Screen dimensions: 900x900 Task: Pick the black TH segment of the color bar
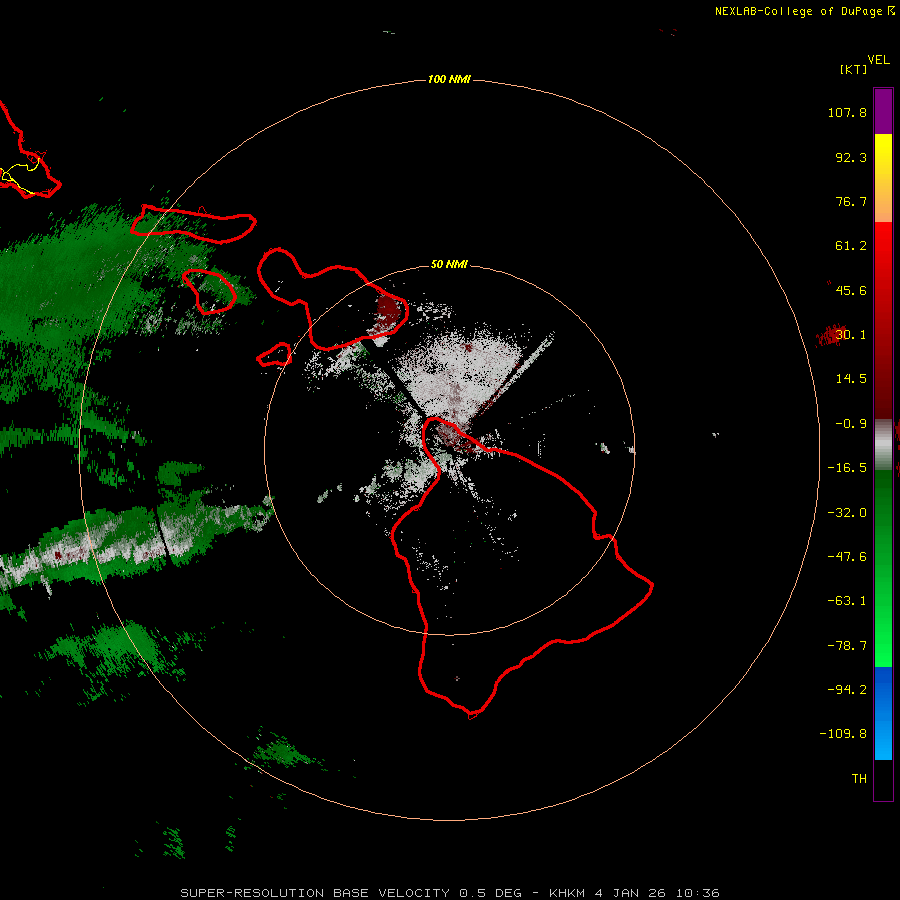883,779
